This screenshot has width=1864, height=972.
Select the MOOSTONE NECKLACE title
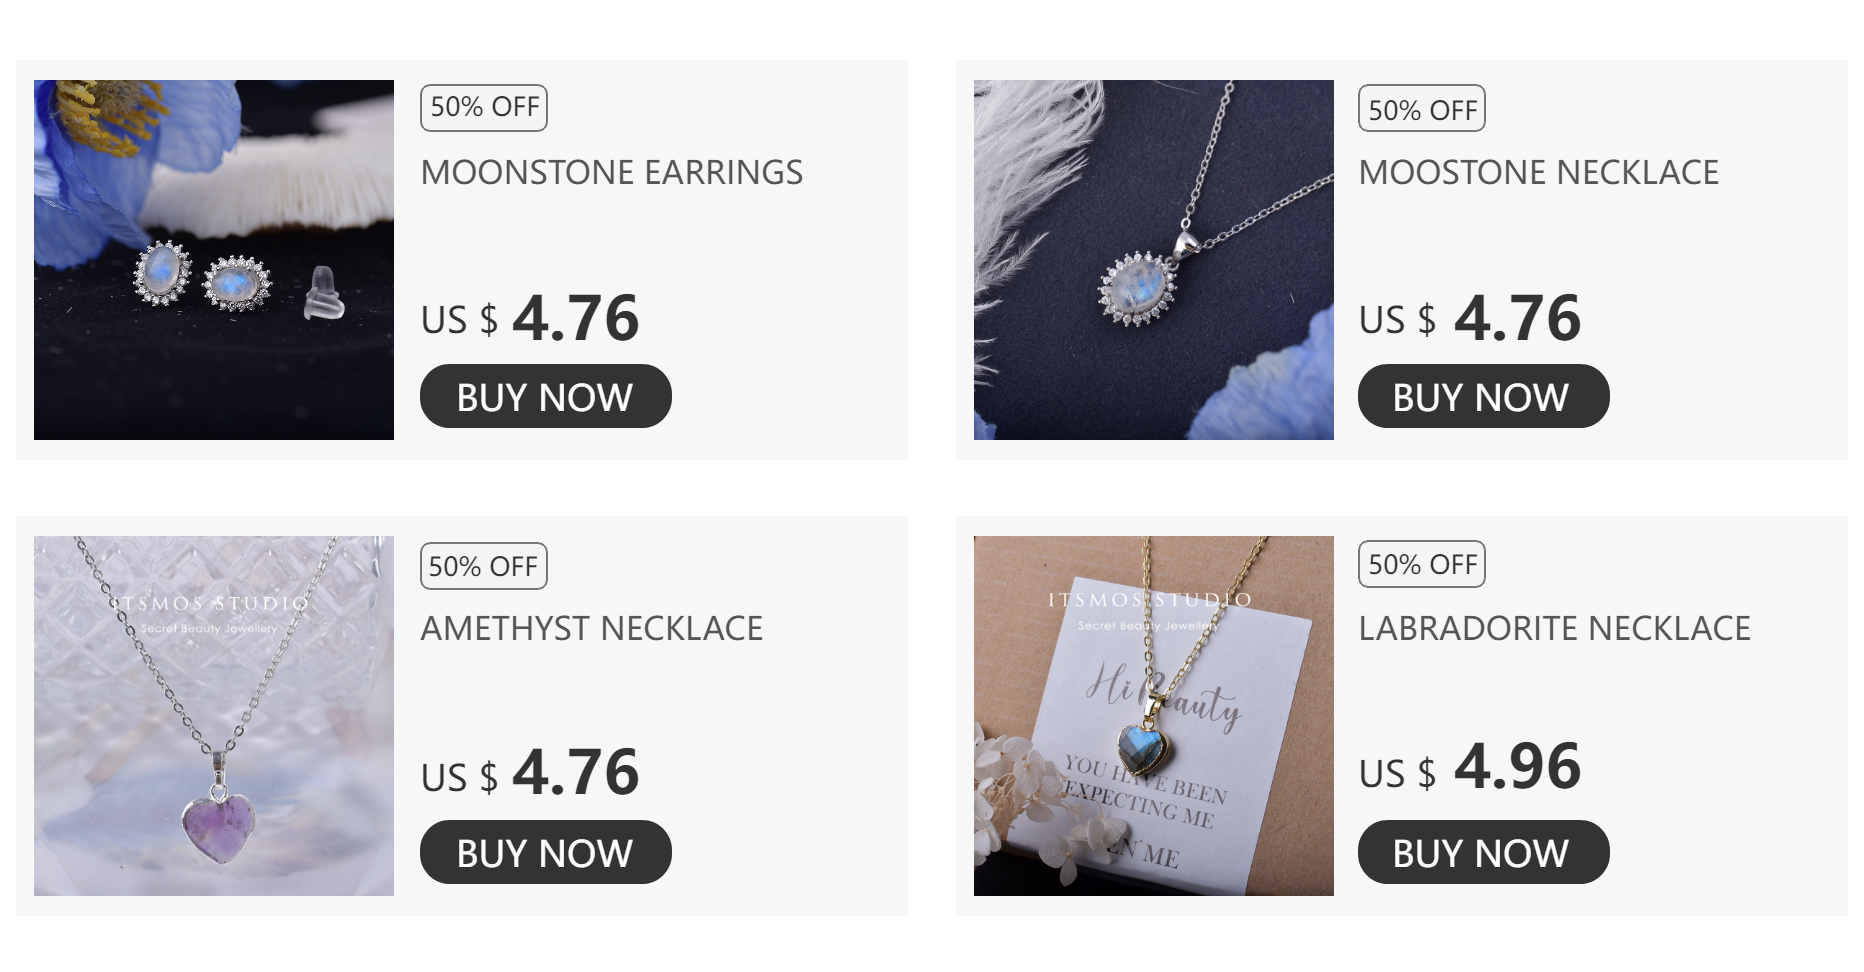pos(1539,172)
